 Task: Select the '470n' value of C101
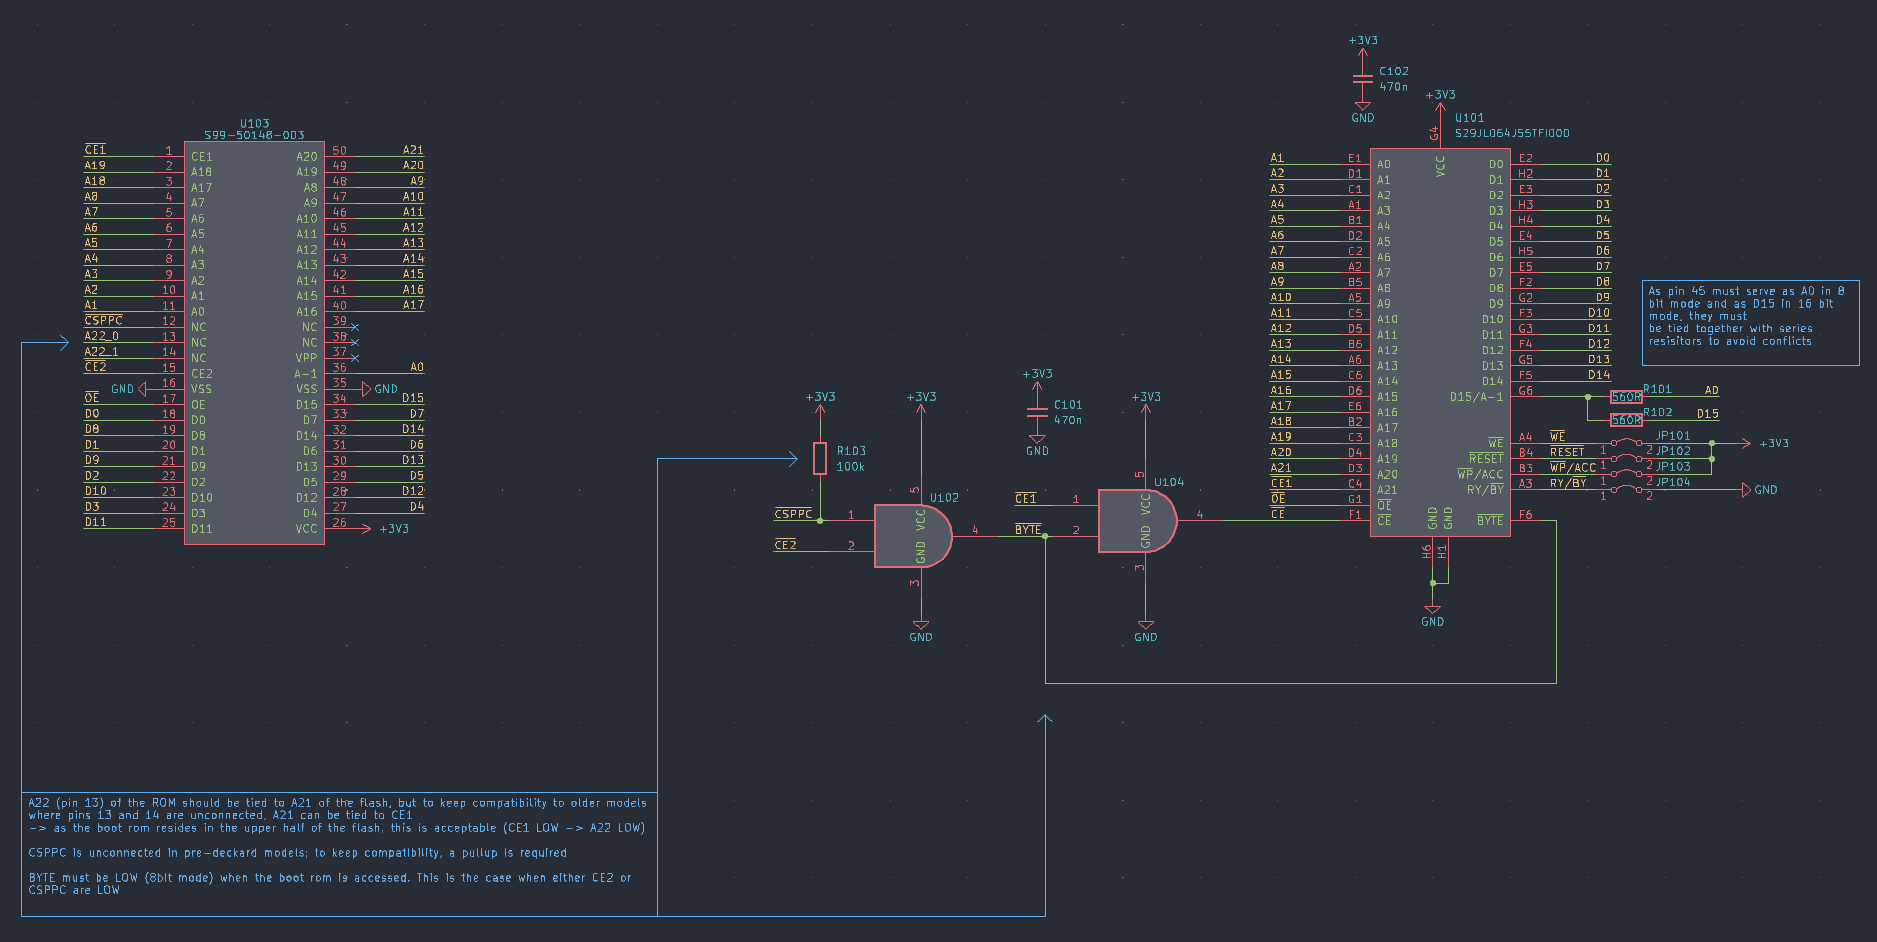tap(1068, 420)
